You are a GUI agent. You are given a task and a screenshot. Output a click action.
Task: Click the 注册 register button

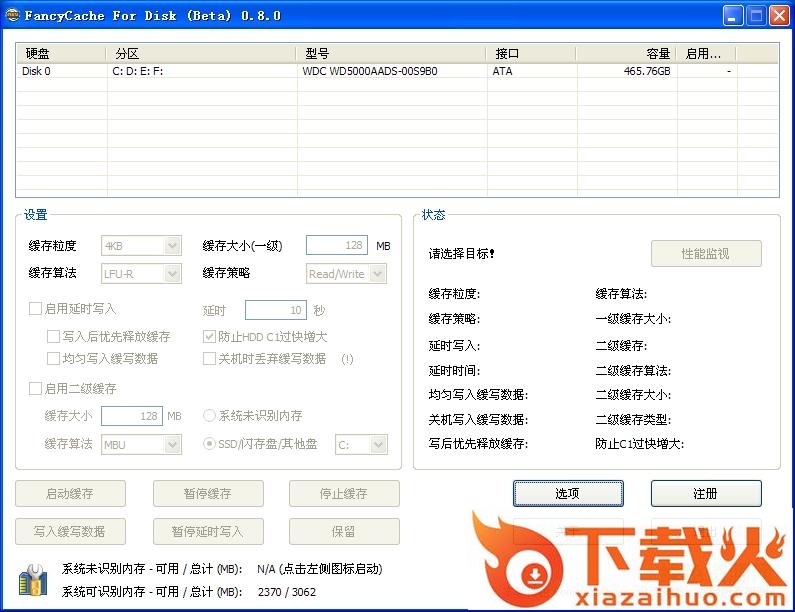tap(706, 493)
